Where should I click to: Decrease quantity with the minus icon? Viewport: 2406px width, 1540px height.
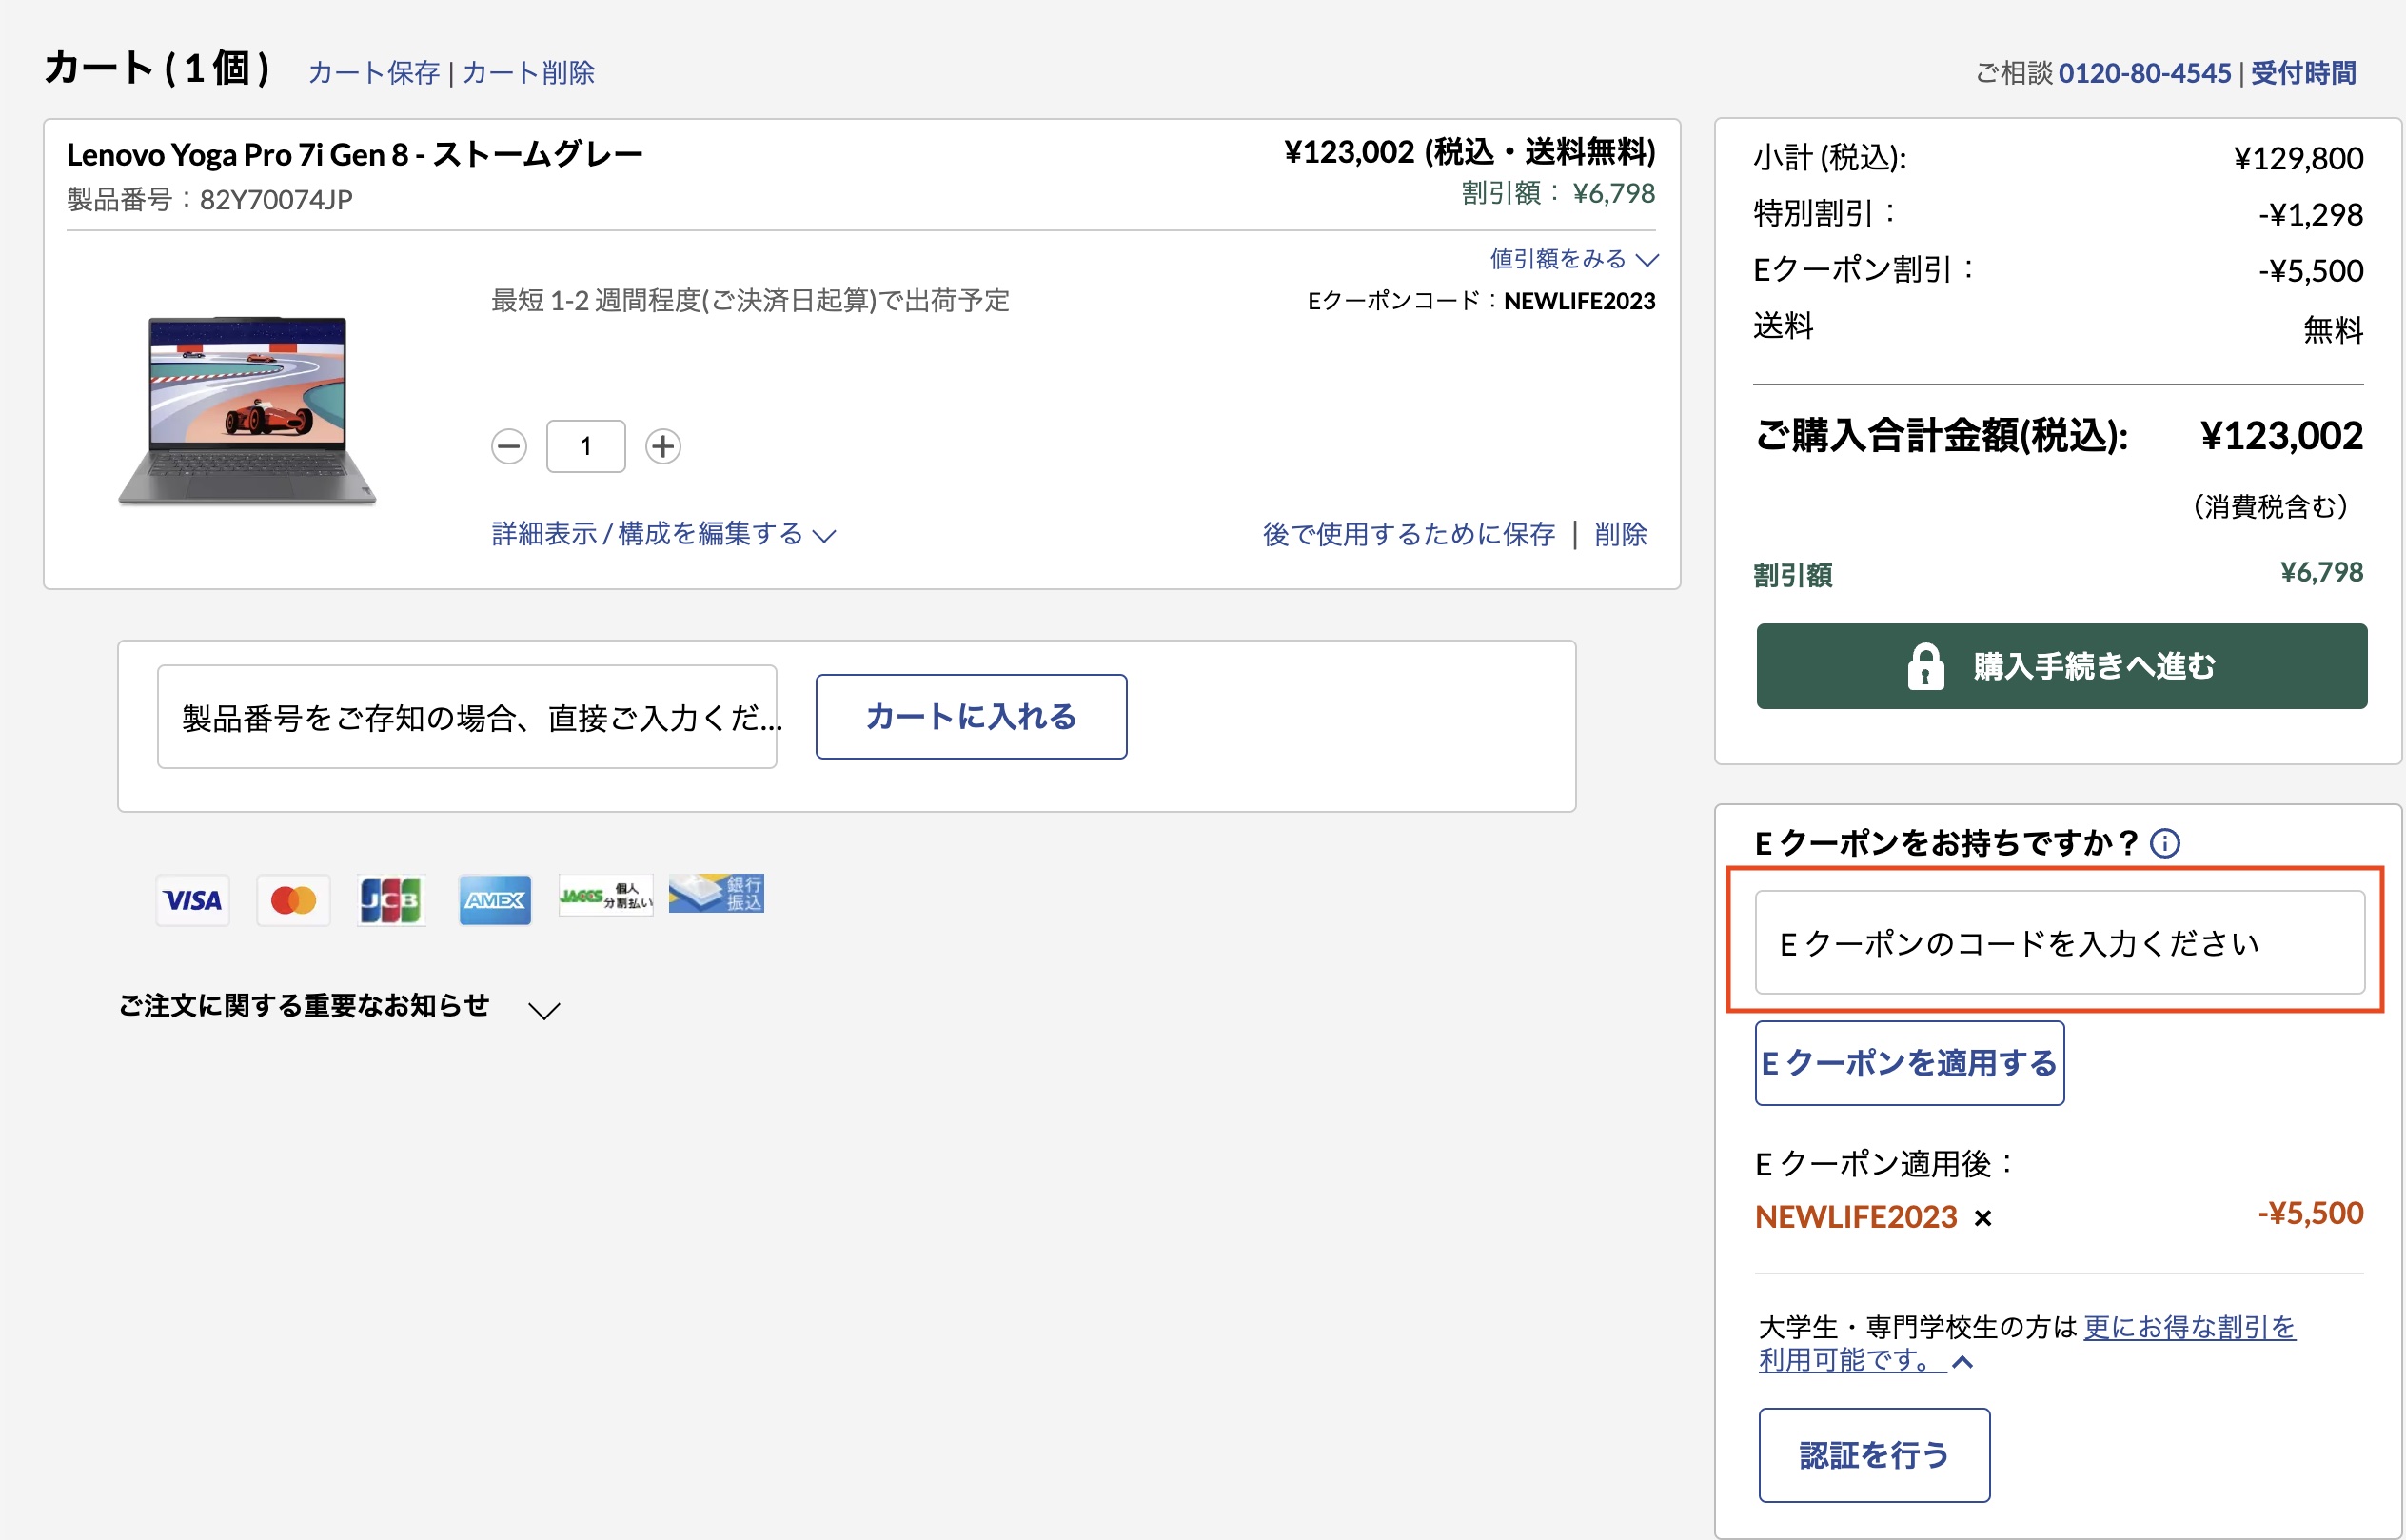(509, 446)
